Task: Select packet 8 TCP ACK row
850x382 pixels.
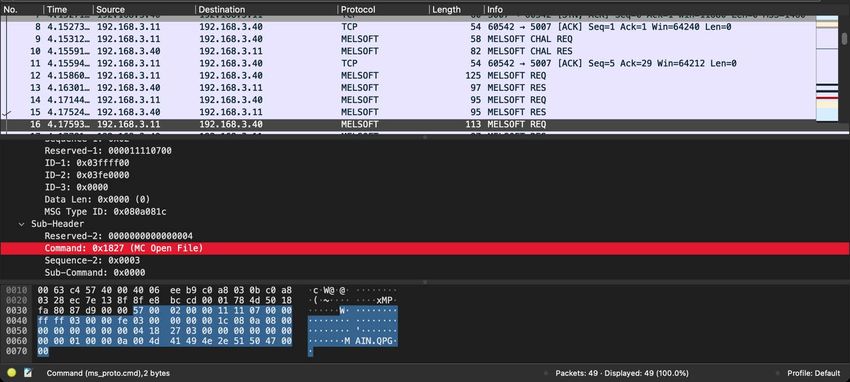Action: click(x=408, y=27)
